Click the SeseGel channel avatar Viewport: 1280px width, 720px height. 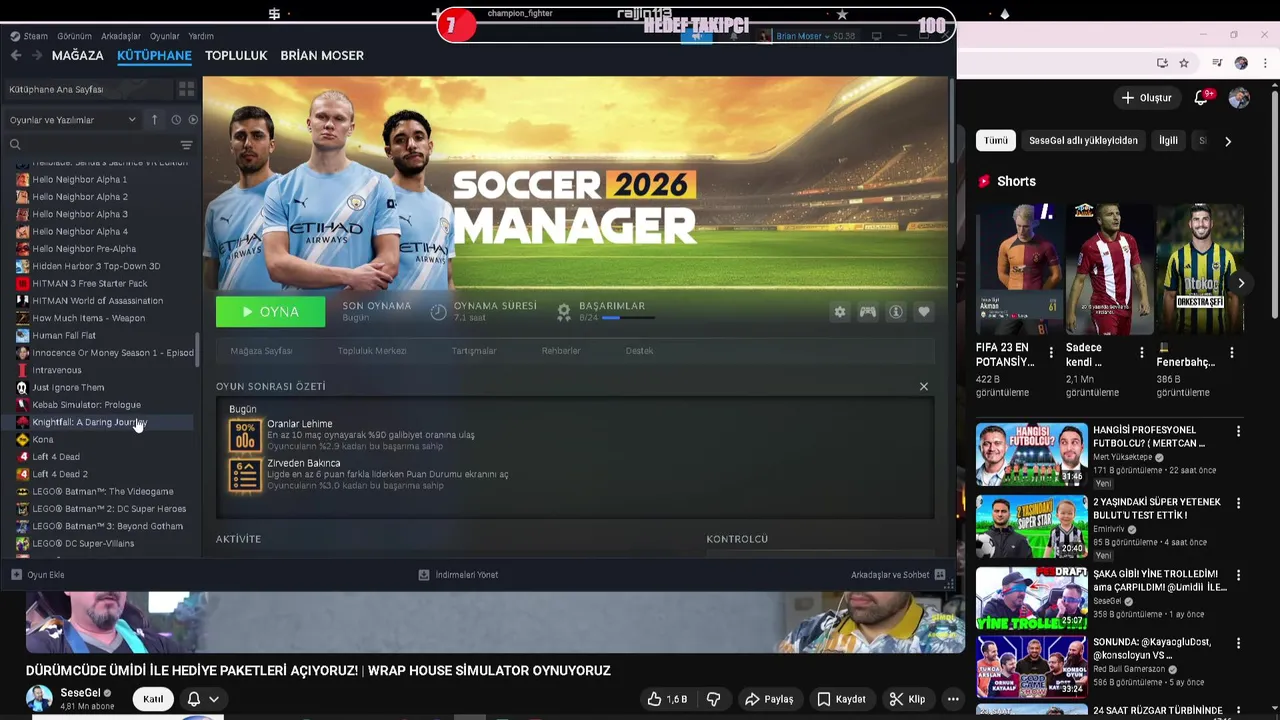(x=39, y=698)
